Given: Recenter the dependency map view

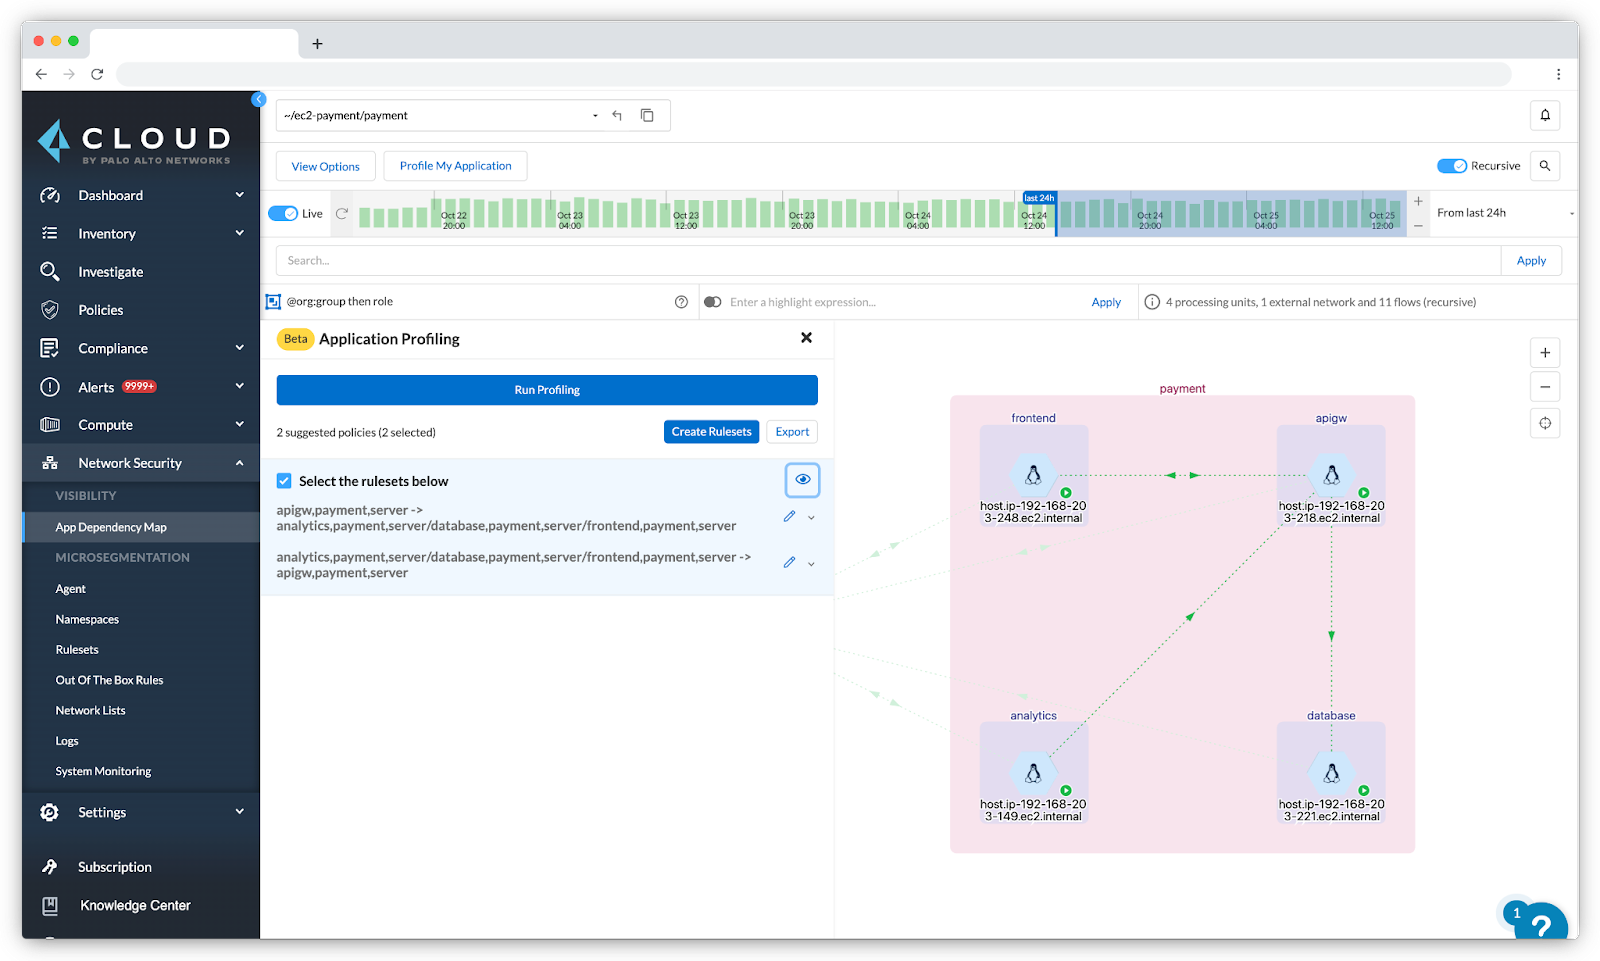Looking at the screenshot, I should 1545,423.
